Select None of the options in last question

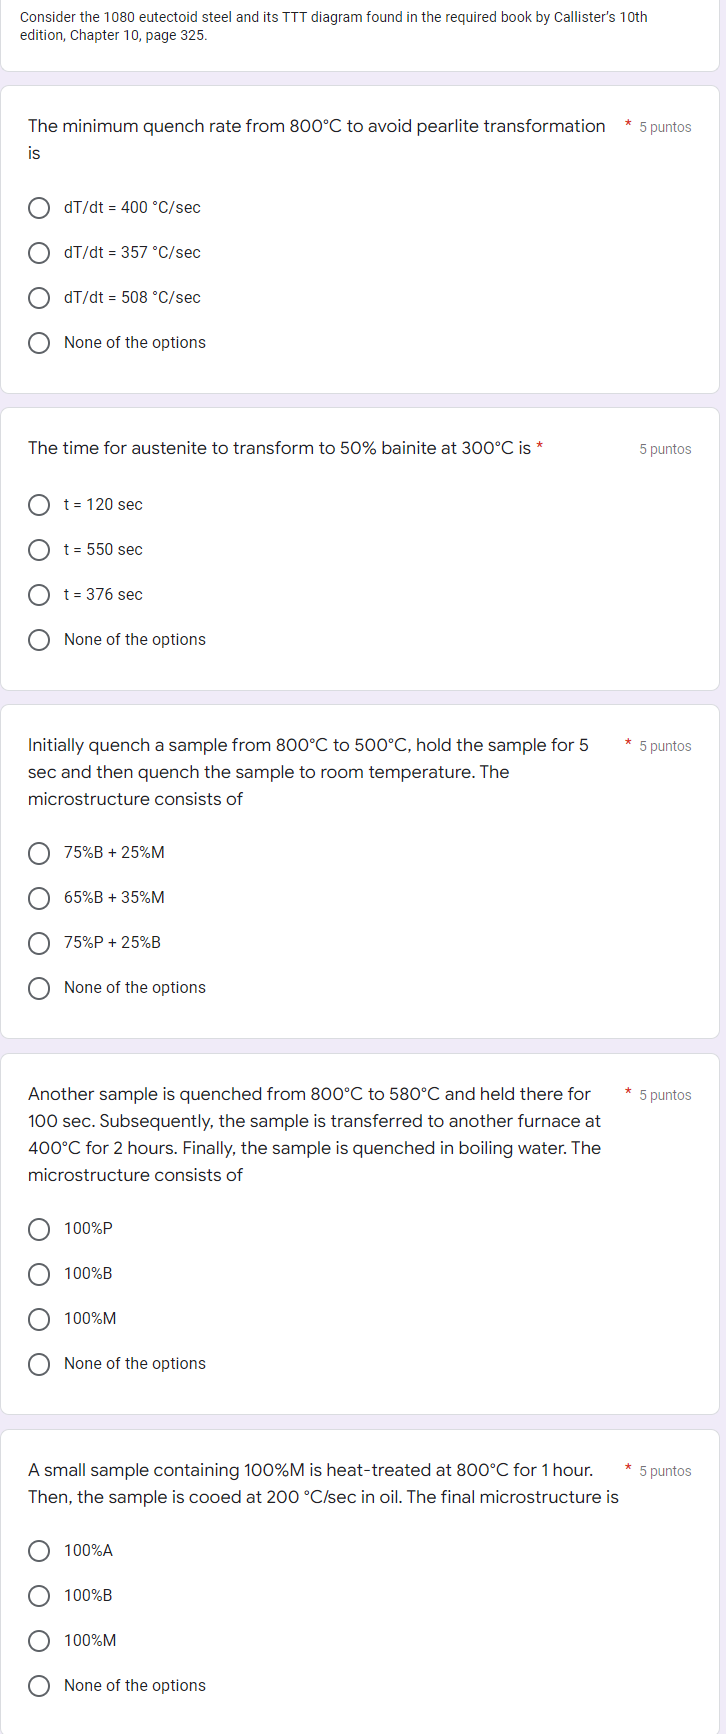click(39, 1686)
